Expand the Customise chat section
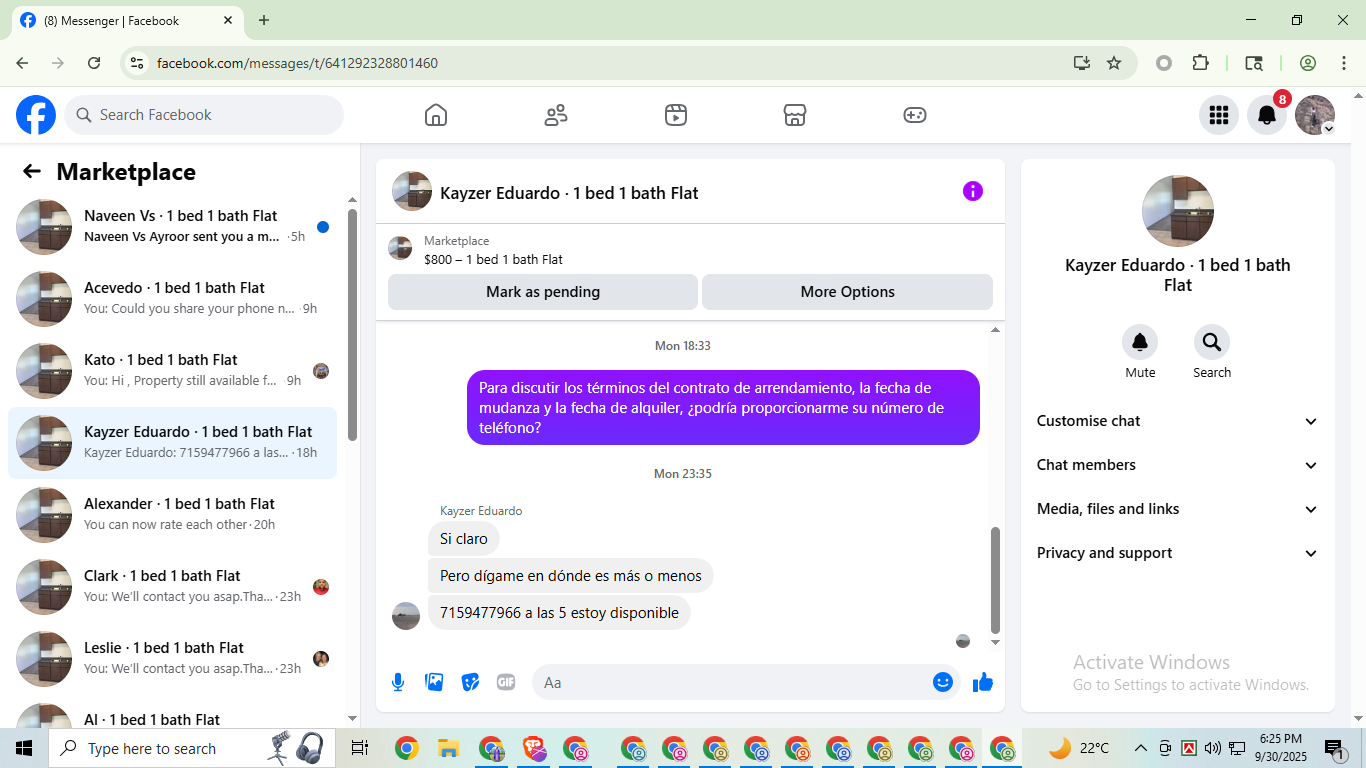 point(1178,421)
